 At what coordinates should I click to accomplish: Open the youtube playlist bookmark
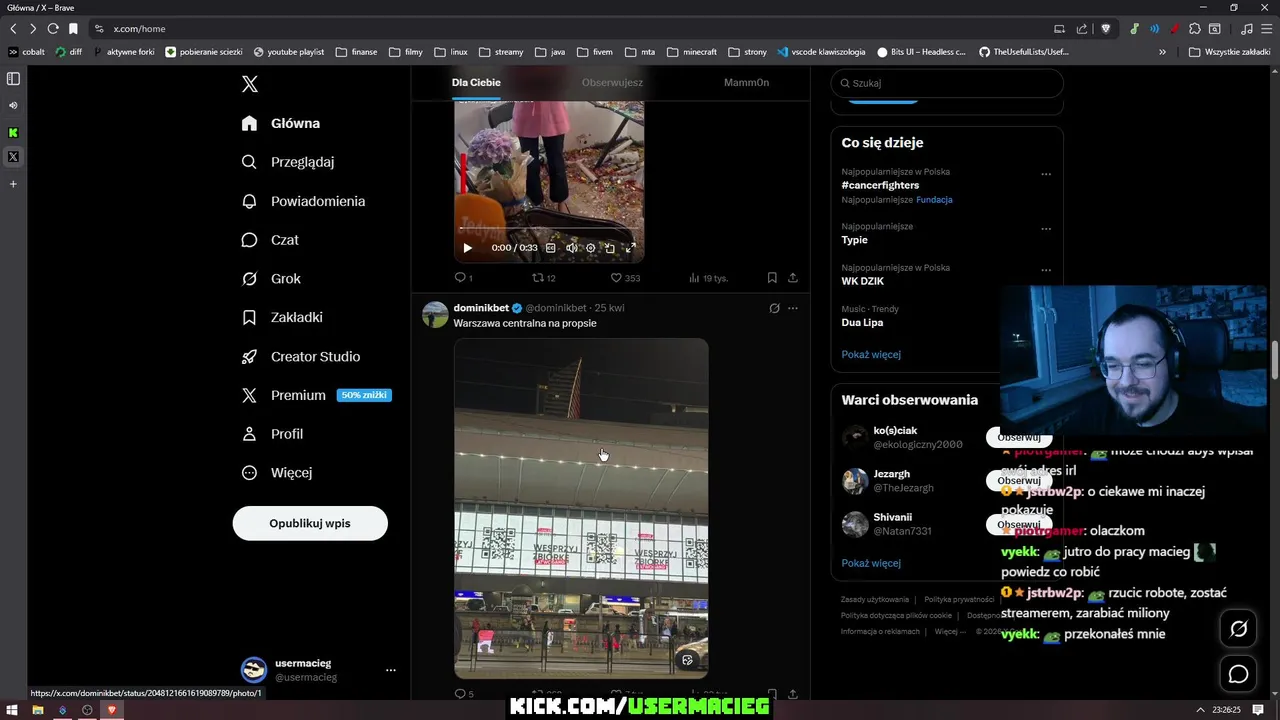289,52
